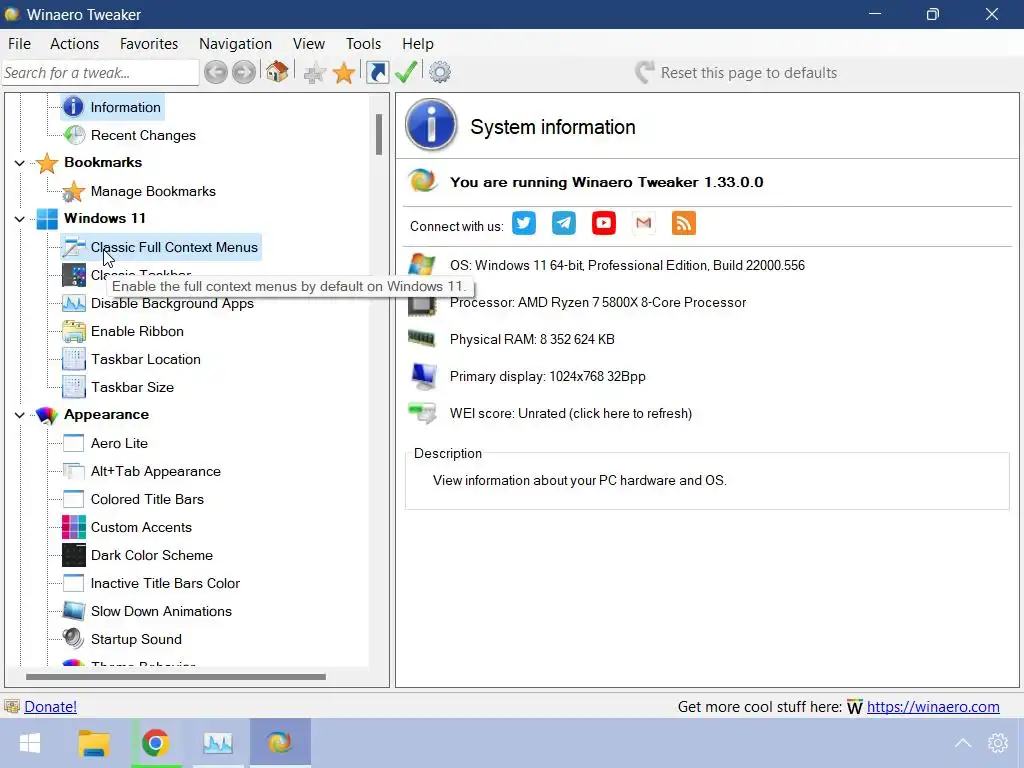The image size is (1024, 768).
Task: Apply changes with the green checkmark icon
Action: [x=406, y=72]
